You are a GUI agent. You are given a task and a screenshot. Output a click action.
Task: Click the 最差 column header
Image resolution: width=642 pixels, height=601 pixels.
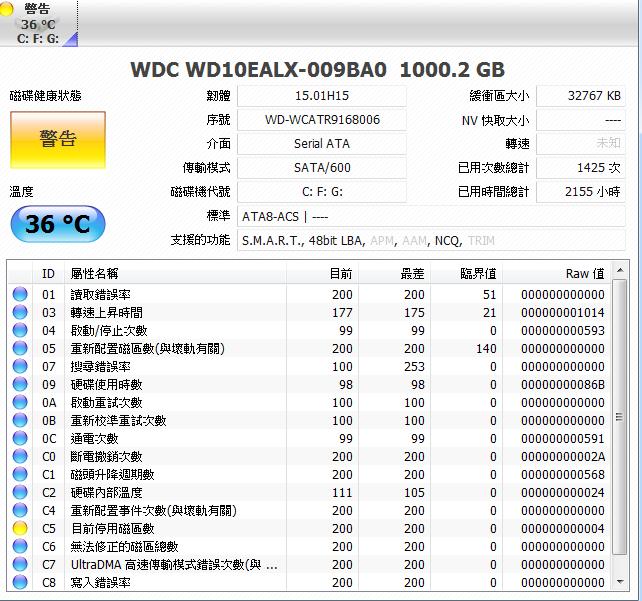pos(394,273)
